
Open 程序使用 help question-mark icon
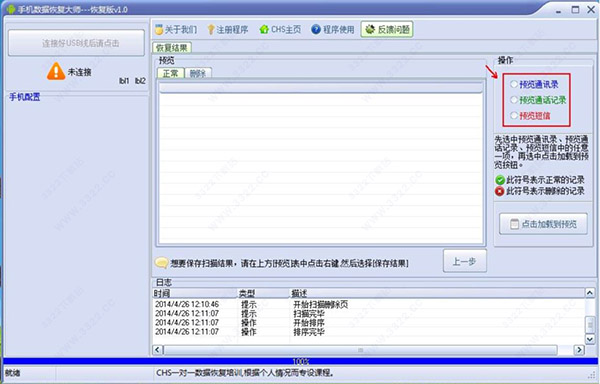point(316,29)
